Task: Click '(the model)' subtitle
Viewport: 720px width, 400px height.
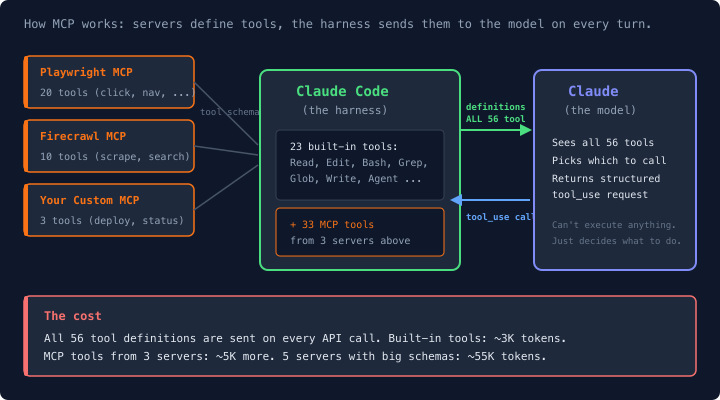Action: click(x=600, y=110)
